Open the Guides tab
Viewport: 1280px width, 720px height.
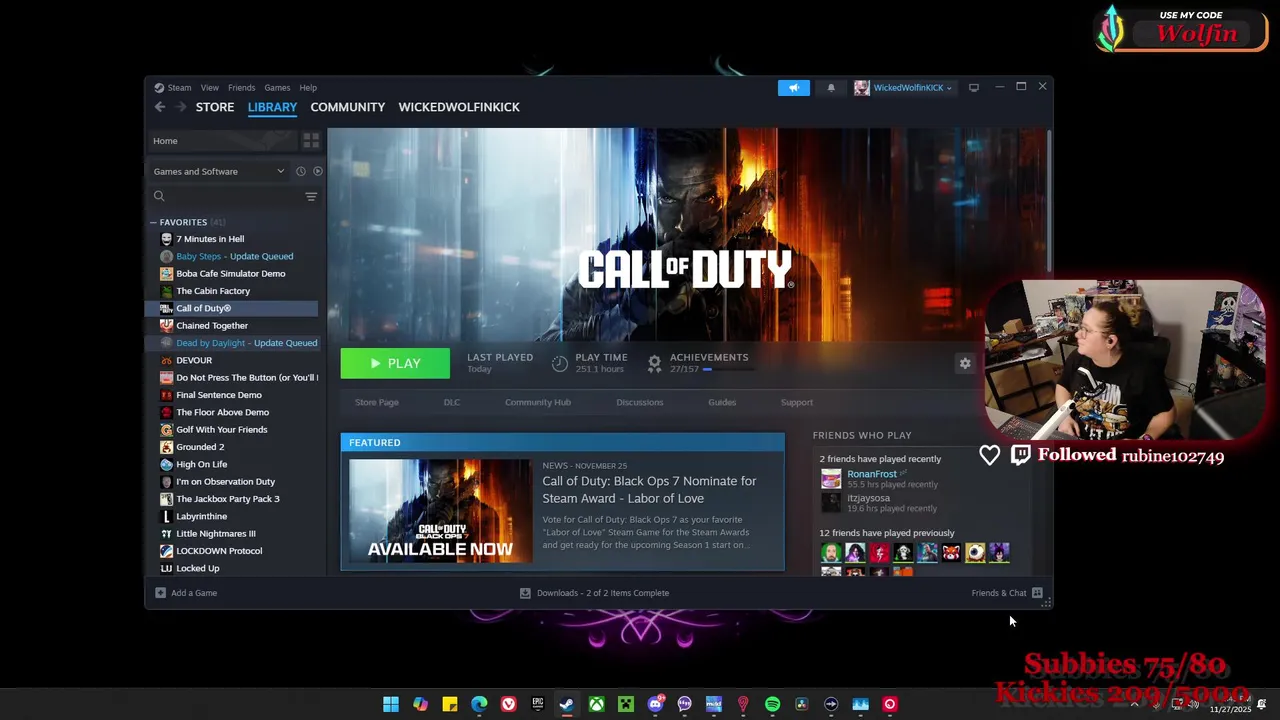722,402
